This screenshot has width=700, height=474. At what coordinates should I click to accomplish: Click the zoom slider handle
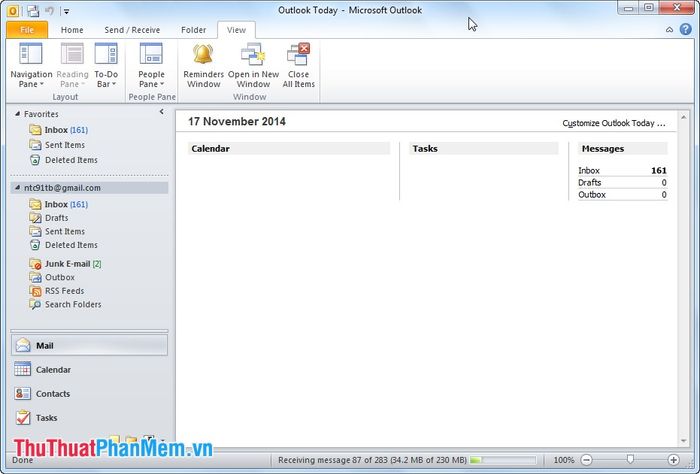click(x=630, y=459)
